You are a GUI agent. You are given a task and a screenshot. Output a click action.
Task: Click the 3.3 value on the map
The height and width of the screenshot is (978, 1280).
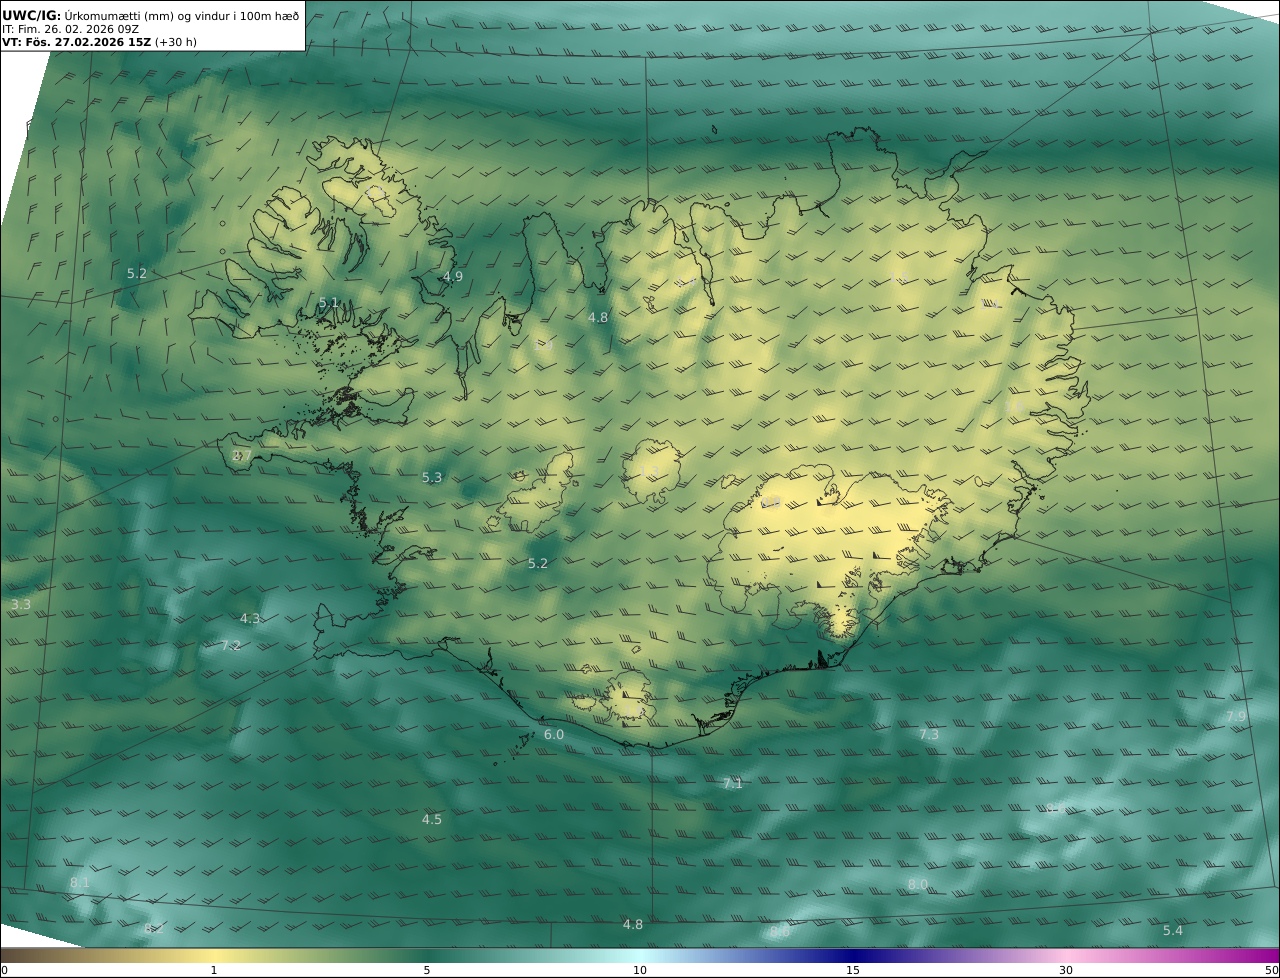coord(21,604)
